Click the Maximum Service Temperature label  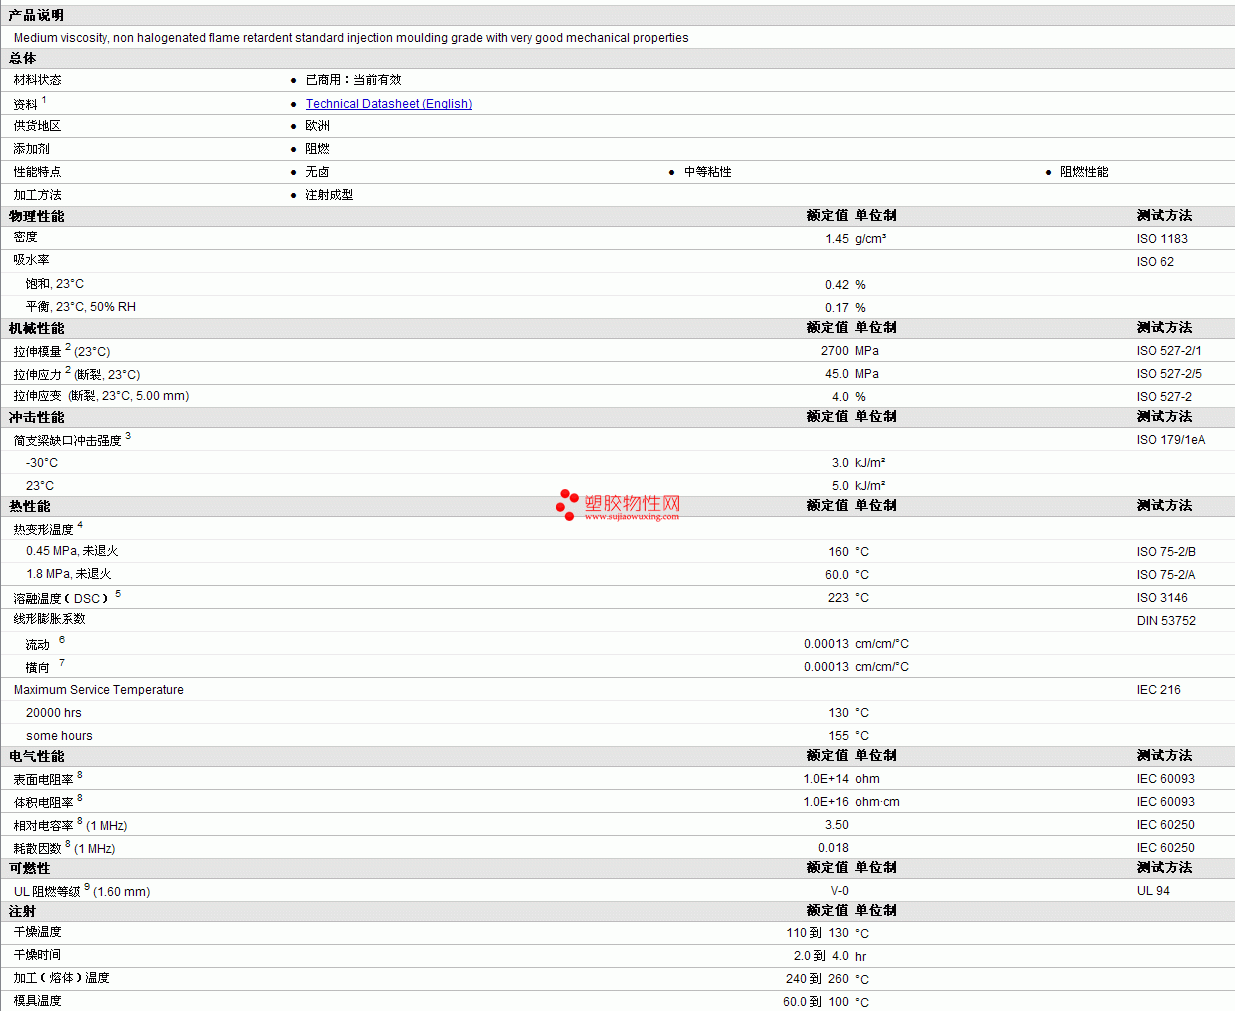pyautogui.click(x=98, y=690)
